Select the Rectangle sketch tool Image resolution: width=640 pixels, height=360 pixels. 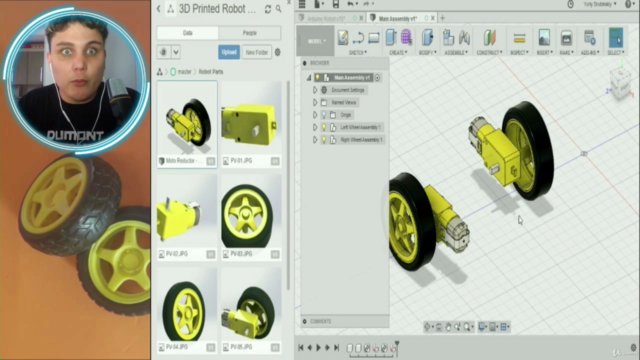click(x=373, y=38)
